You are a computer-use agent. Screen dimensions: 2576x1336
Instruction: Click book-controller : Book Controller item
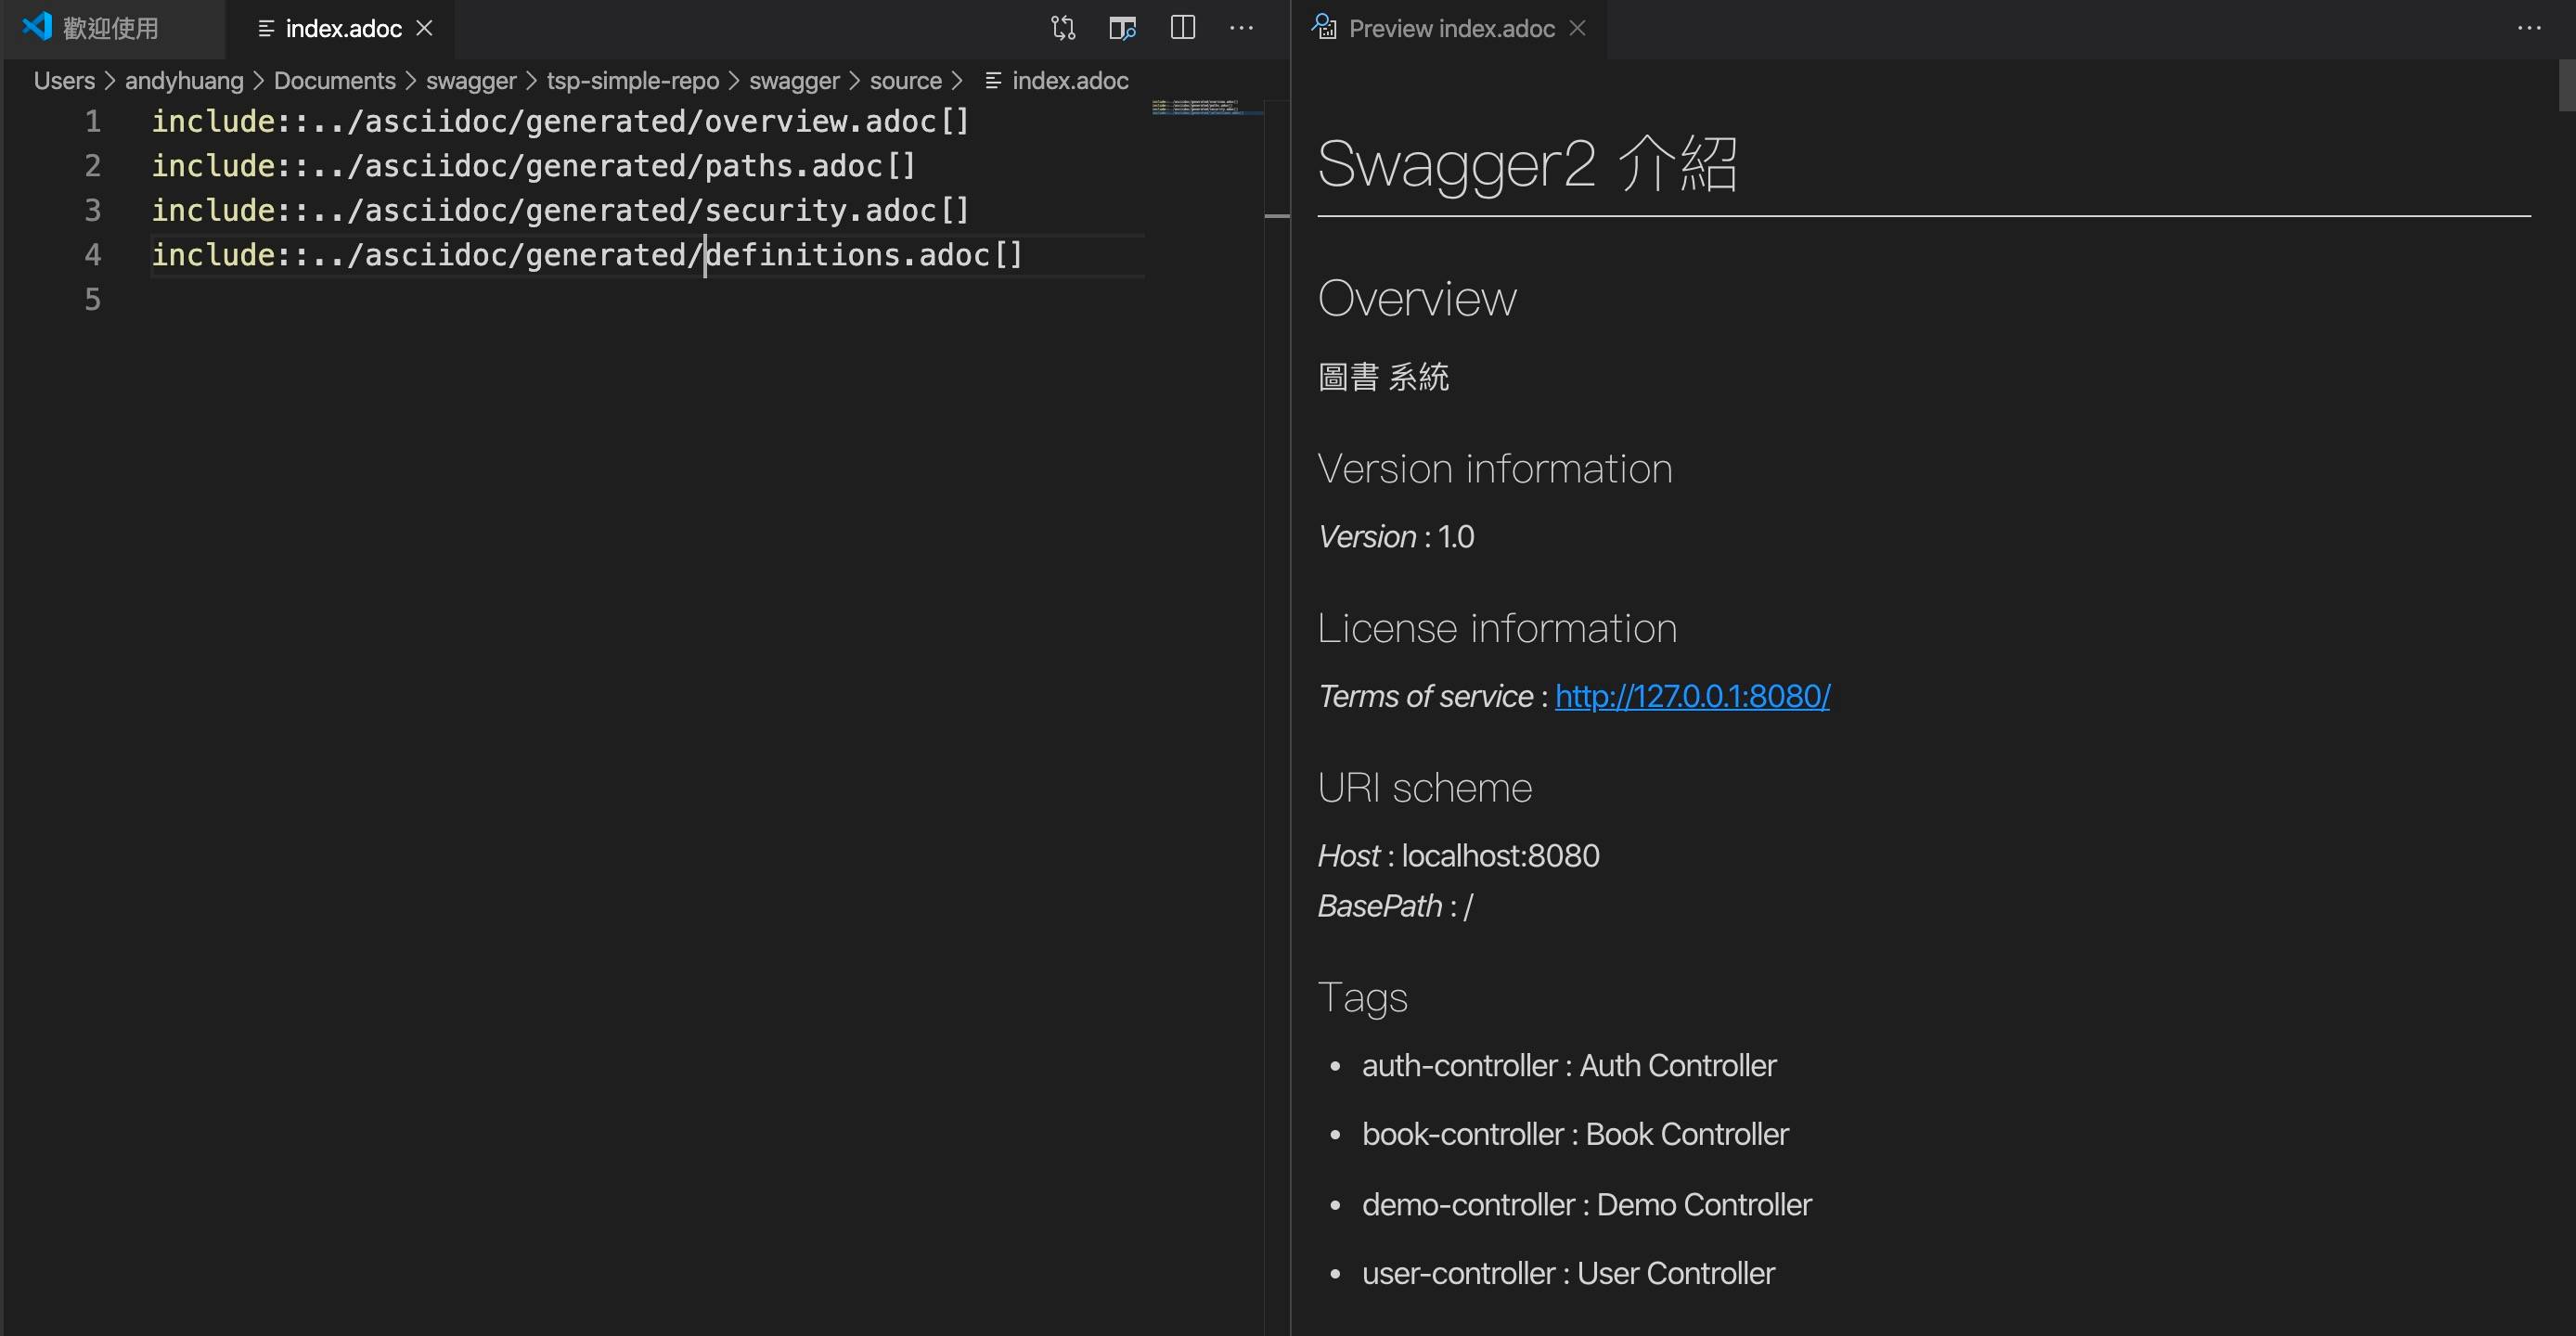1575,1135
